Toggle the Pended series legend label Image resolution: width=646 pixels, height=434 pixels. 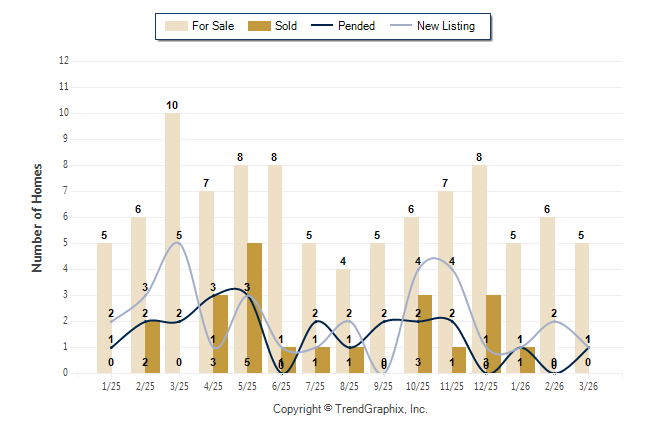(359, 26)
